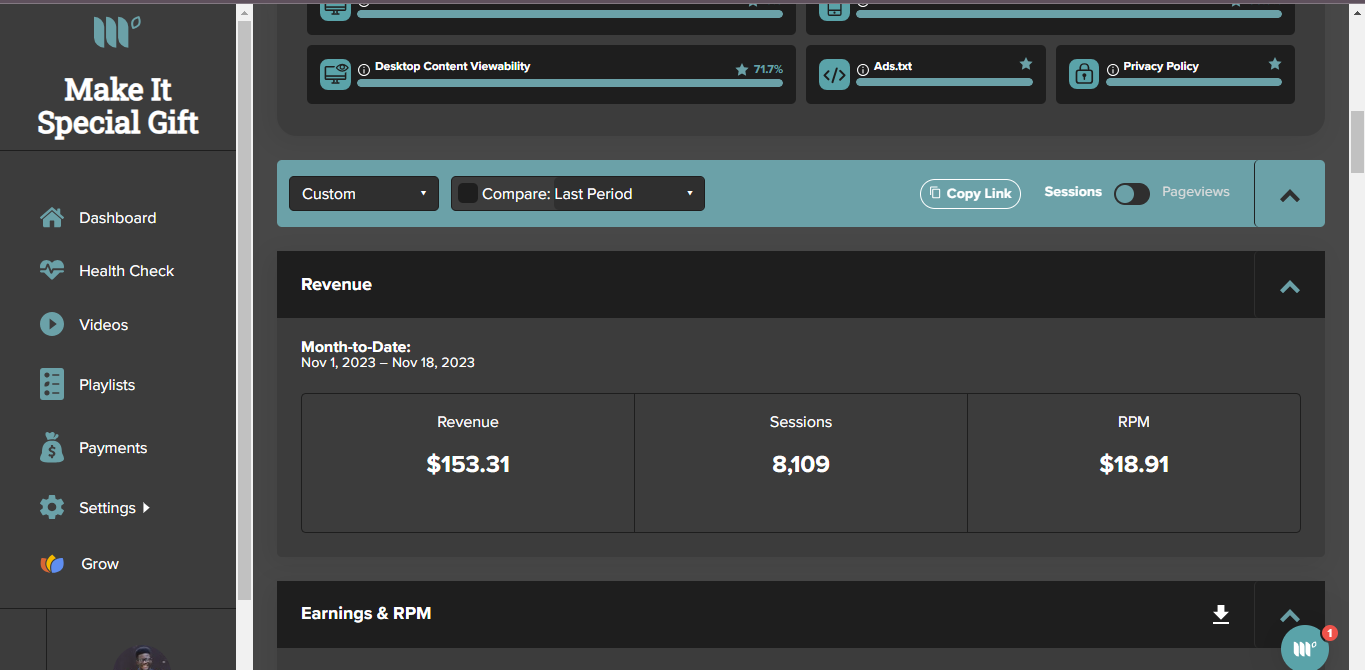The image size is (1365, 670).
Task: Click the Ads.txt progress bar
Action: click(x=944, y=82)
